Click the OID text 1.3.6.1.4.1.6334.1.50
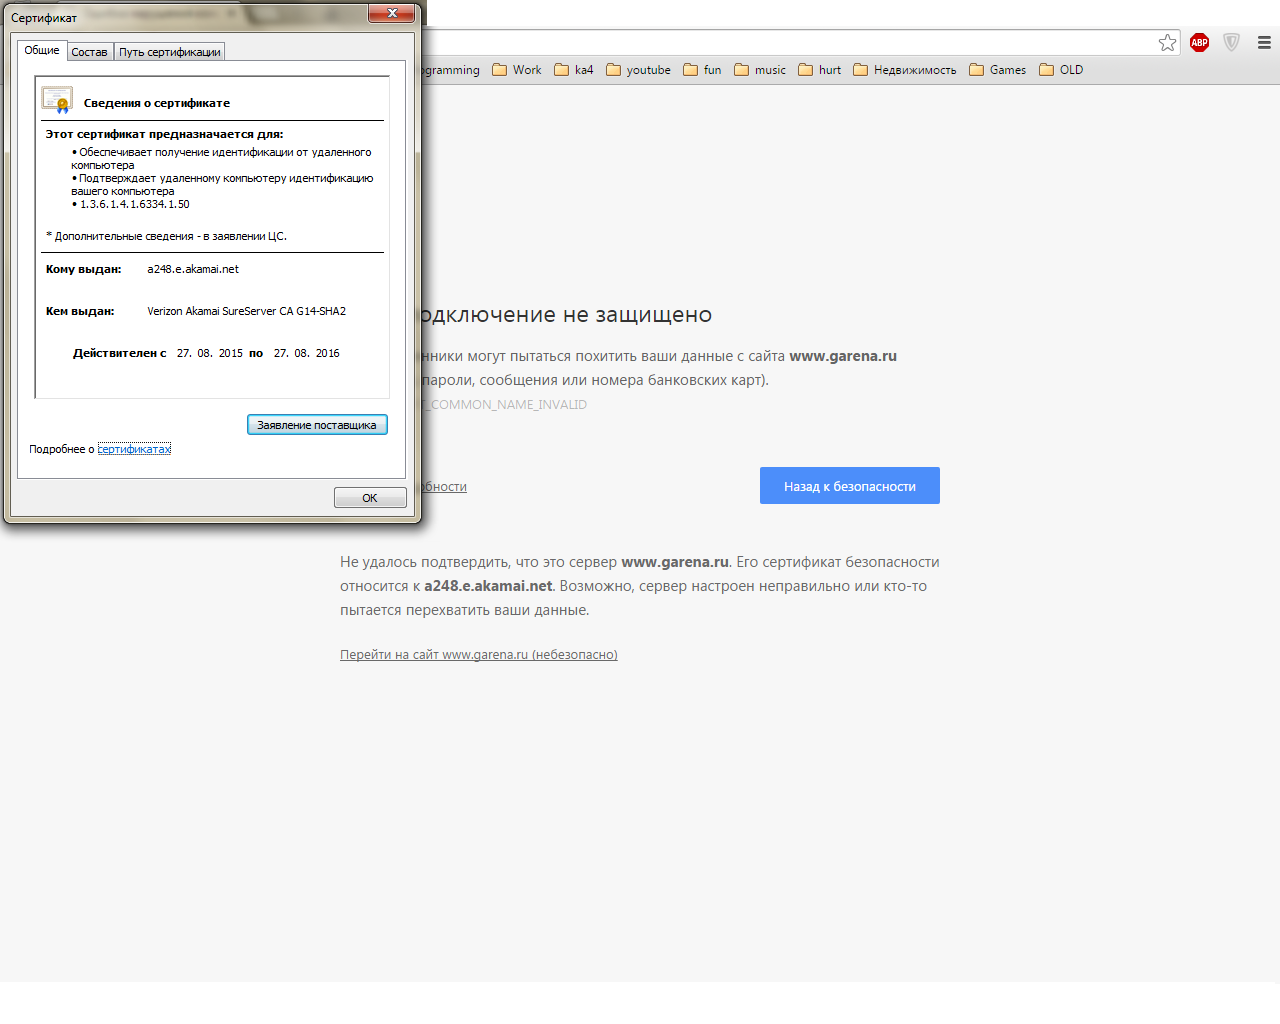1280x1024 pixels. click(135, 204)
